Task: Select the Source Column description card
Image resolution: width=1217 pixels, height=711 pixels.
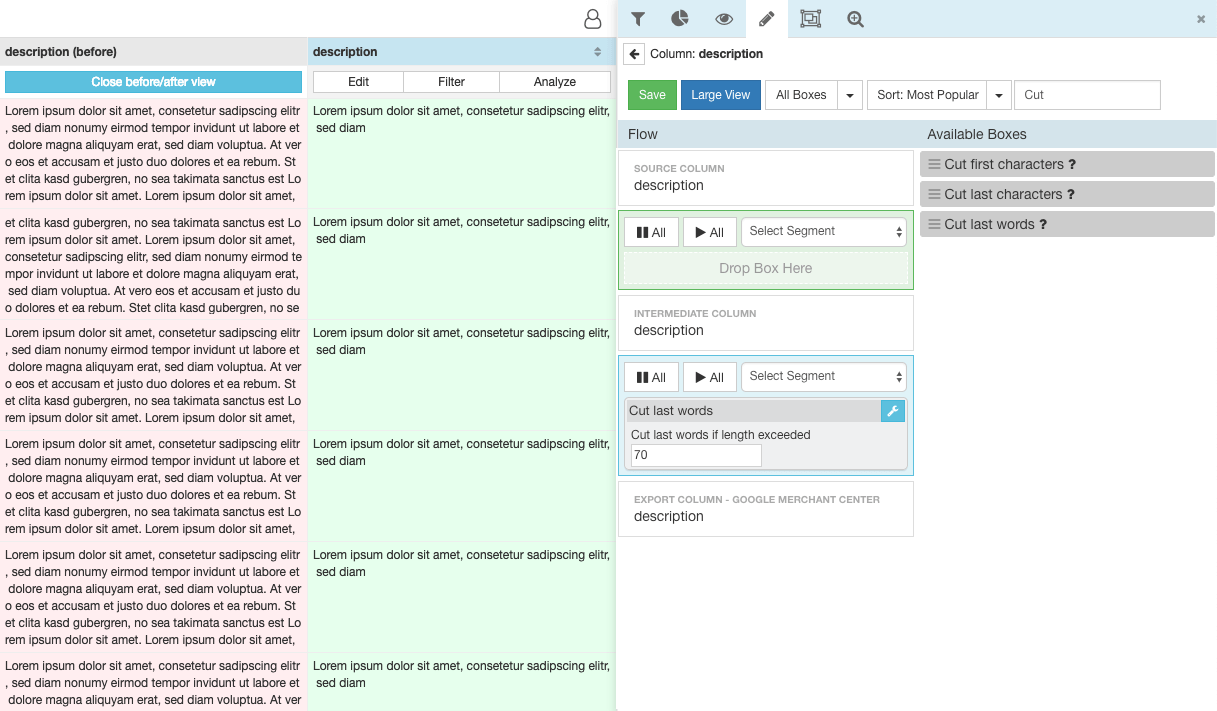Action: click(x=766, y=178)
